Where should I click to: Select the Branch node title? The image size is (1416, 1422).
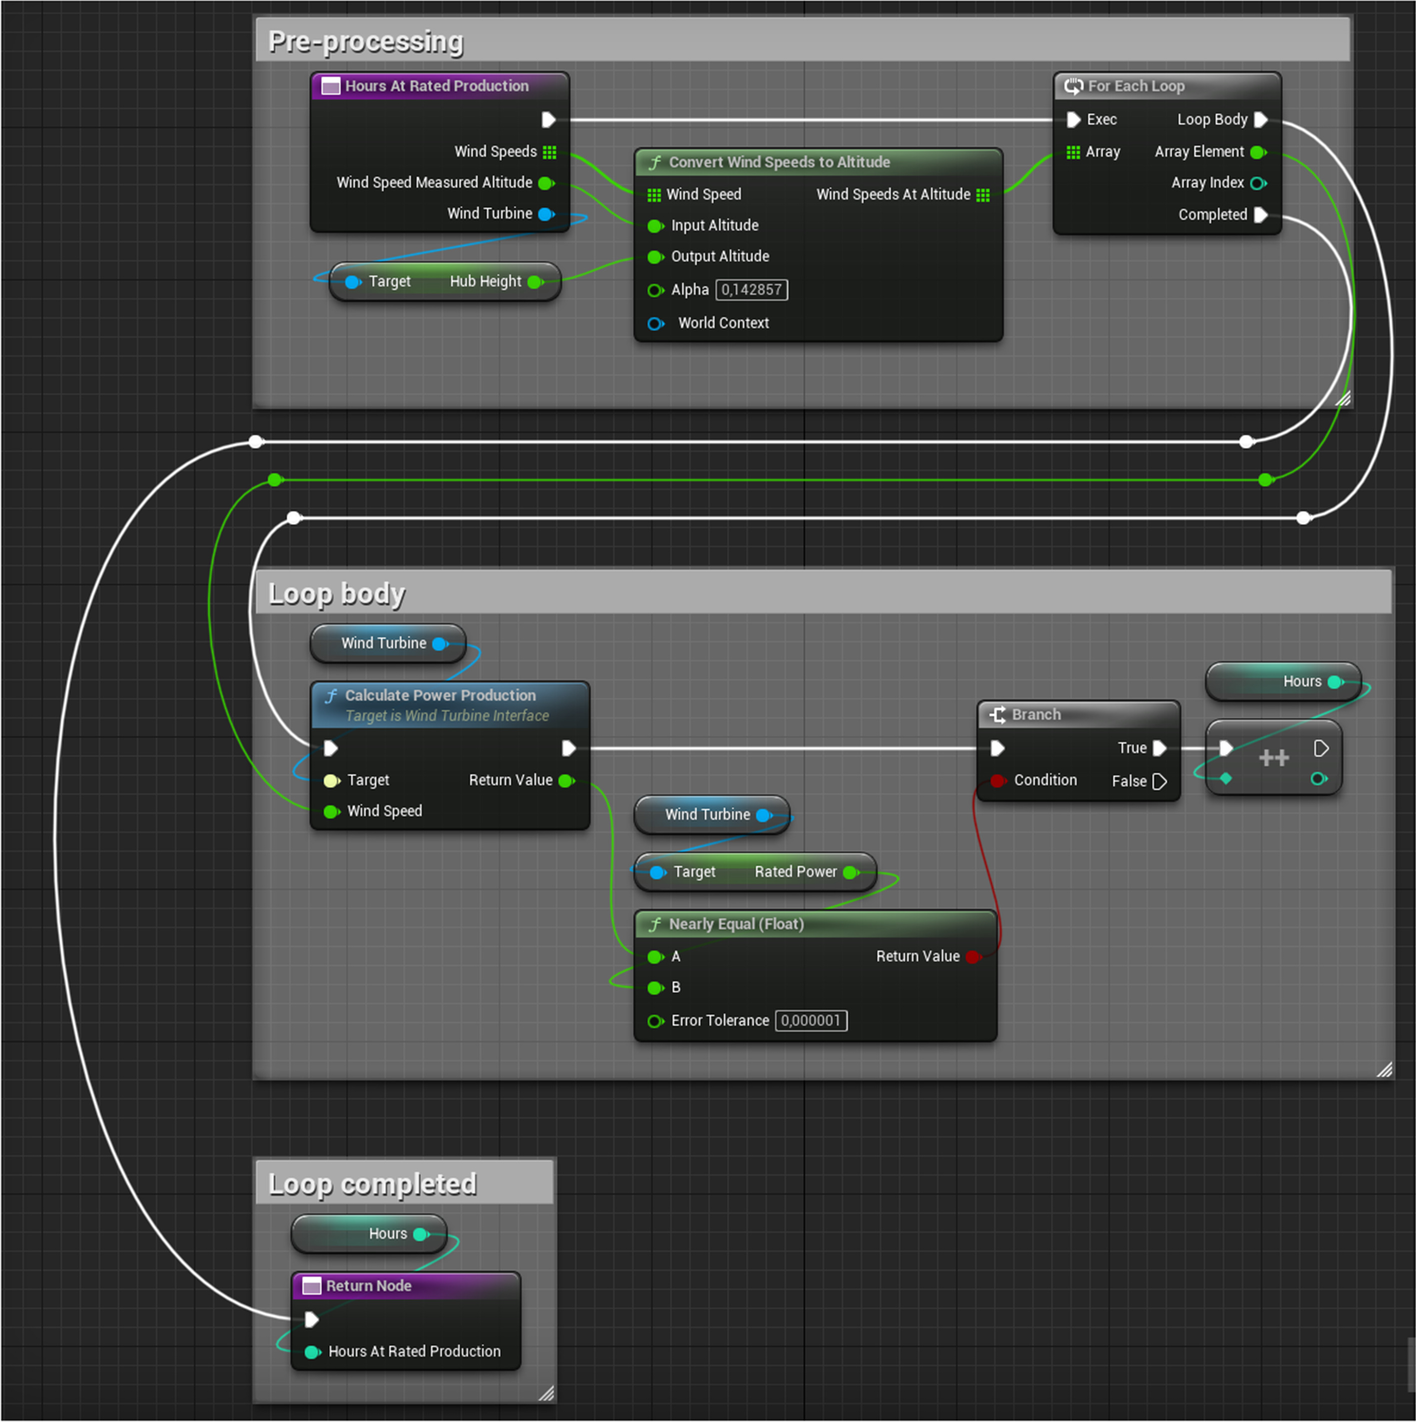(x=1036, y=715)
